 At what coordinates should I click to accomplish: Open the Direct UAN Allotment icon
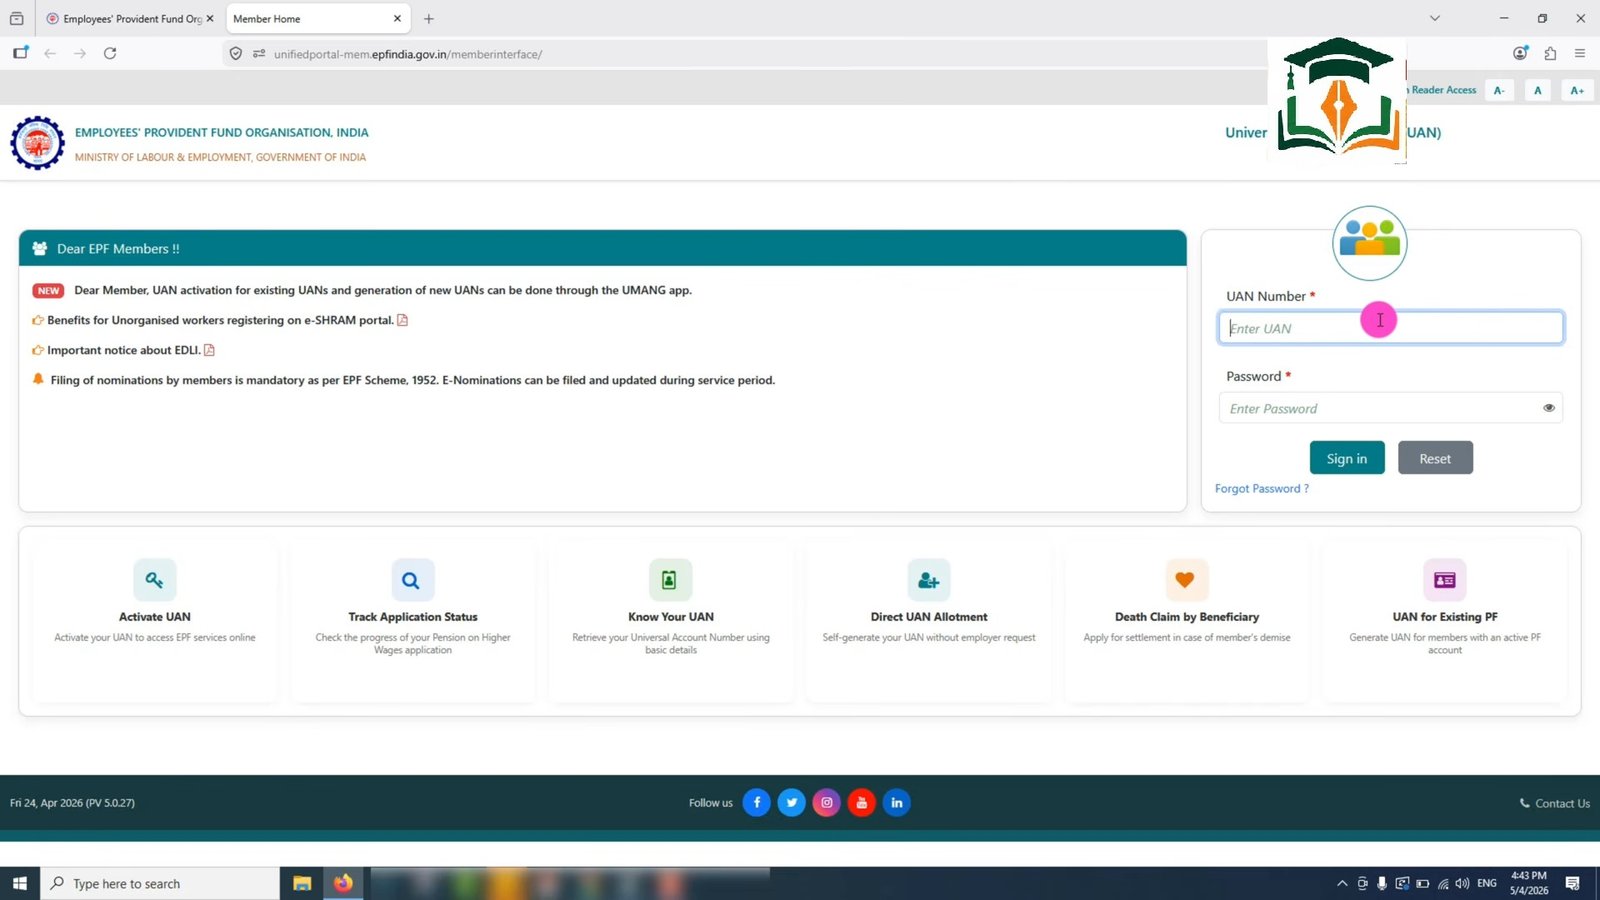pyautogui.click(x=928, y=580)
